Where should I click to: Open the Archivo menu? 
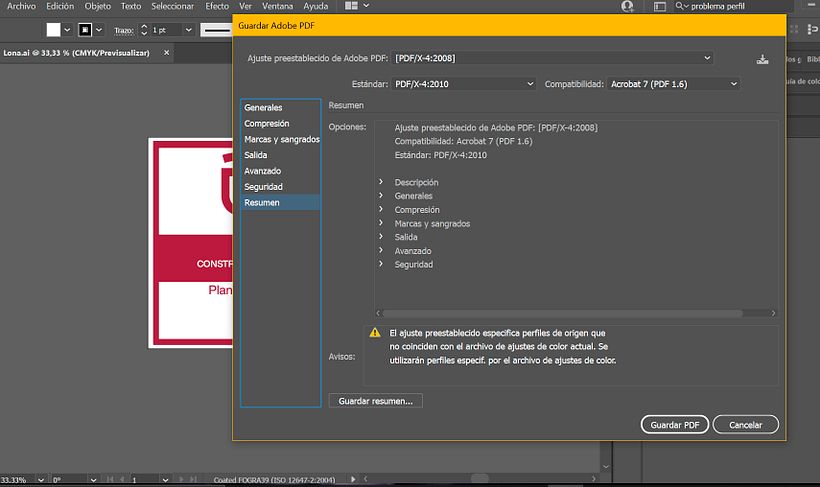tap(21, 6)
